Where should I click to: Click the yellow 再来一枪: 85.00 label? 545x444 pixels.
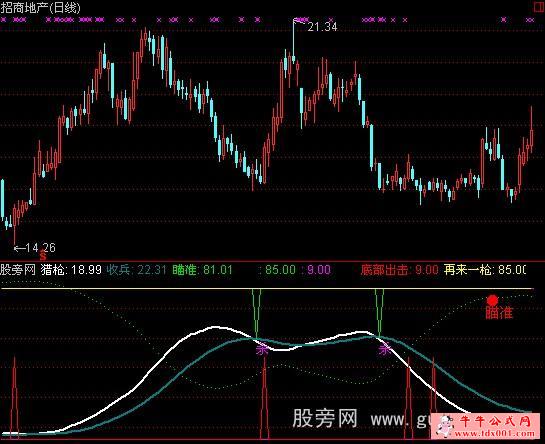coord(485,269)
